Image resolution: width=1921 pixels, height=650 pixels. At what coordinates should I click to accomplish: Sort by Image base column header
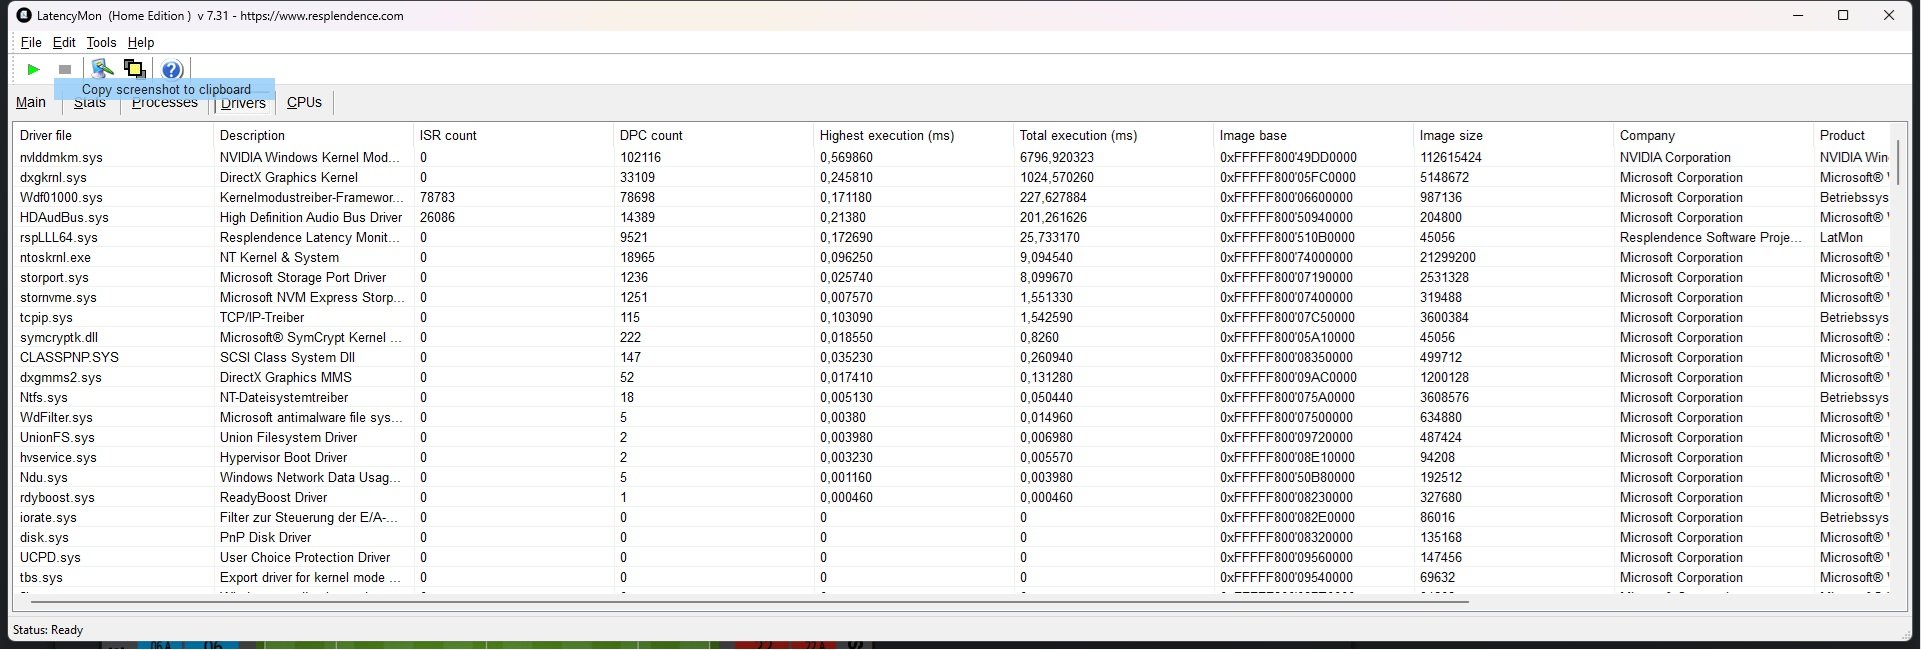point(1313,135)
